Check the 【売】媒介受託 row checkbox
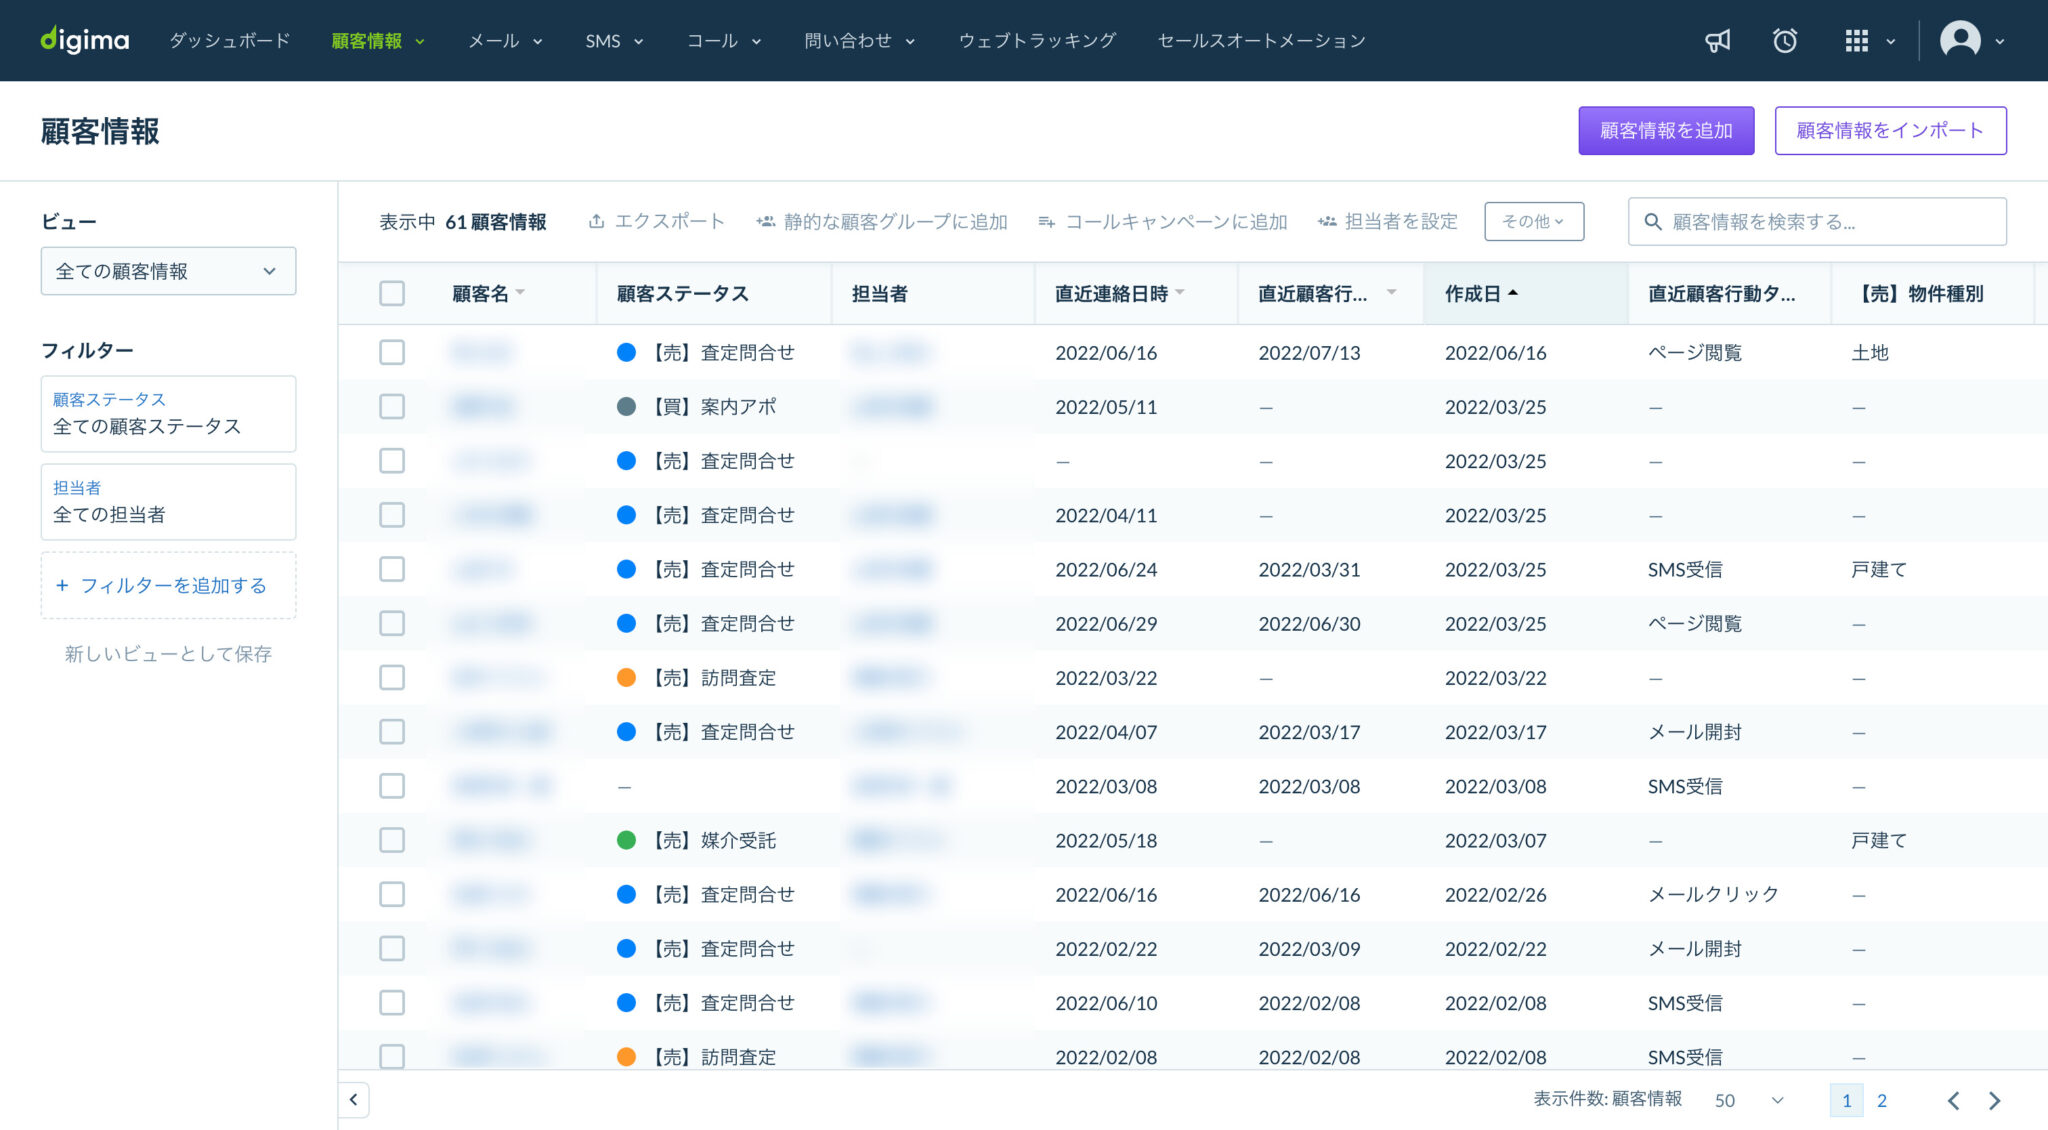2048x1130 pixels. click(x=391, y=840)
